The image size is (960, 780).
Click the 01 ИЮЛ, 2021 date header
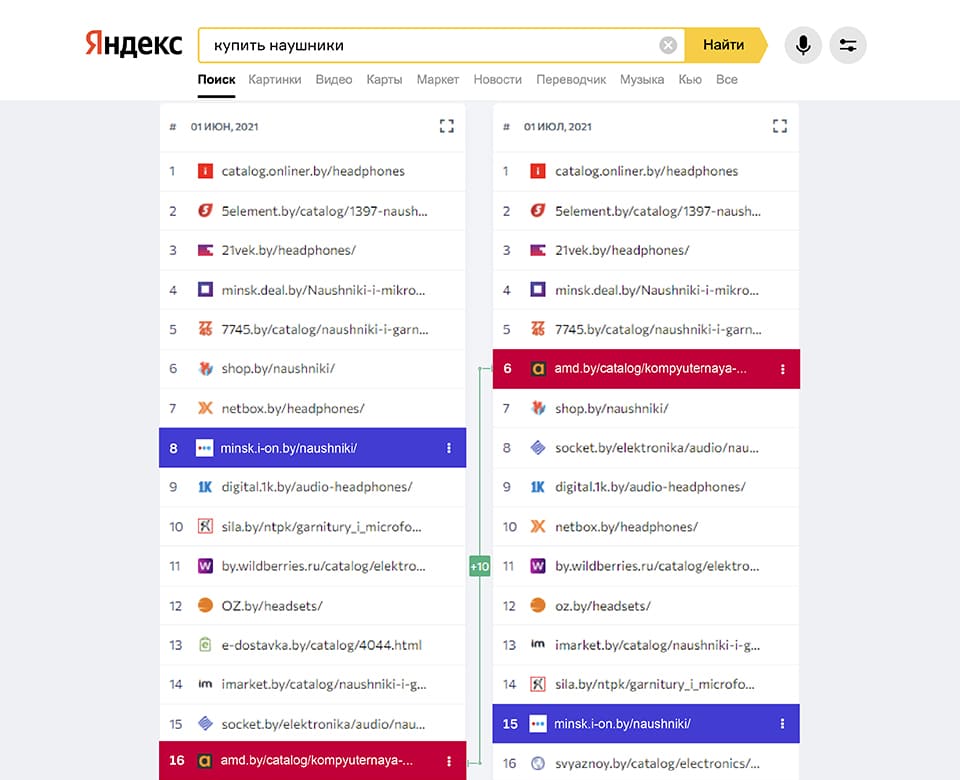[558, 127]
